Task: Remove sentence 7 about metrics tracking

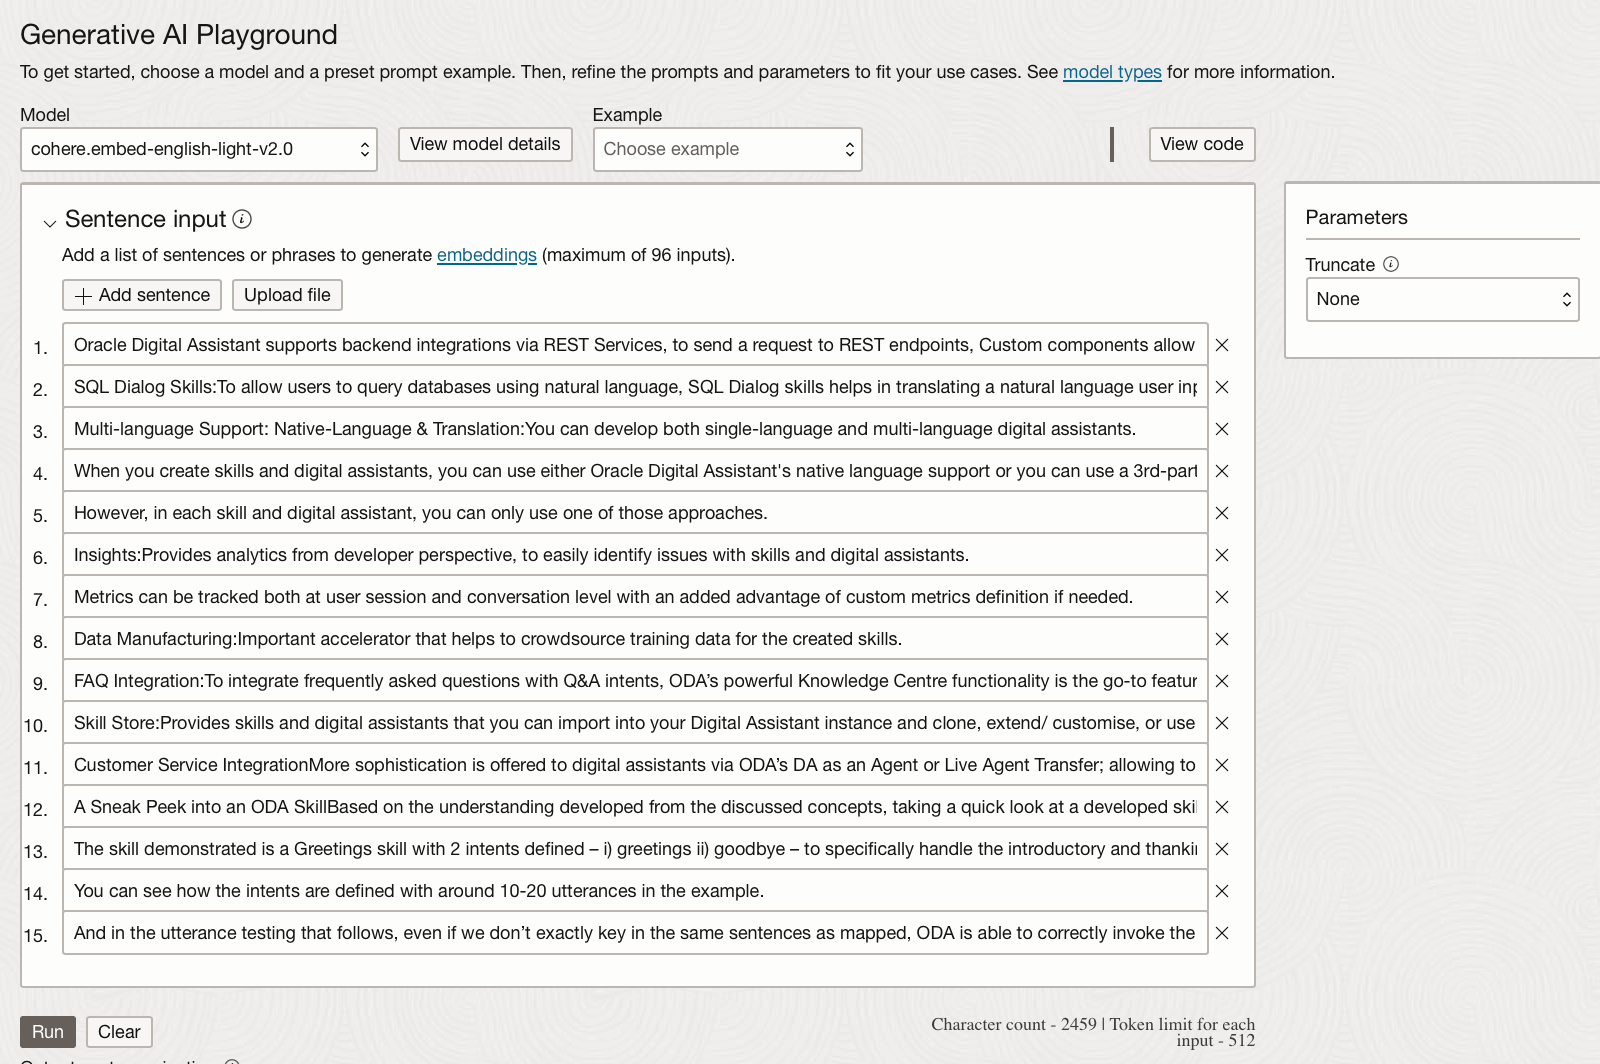Action: 1221,597
